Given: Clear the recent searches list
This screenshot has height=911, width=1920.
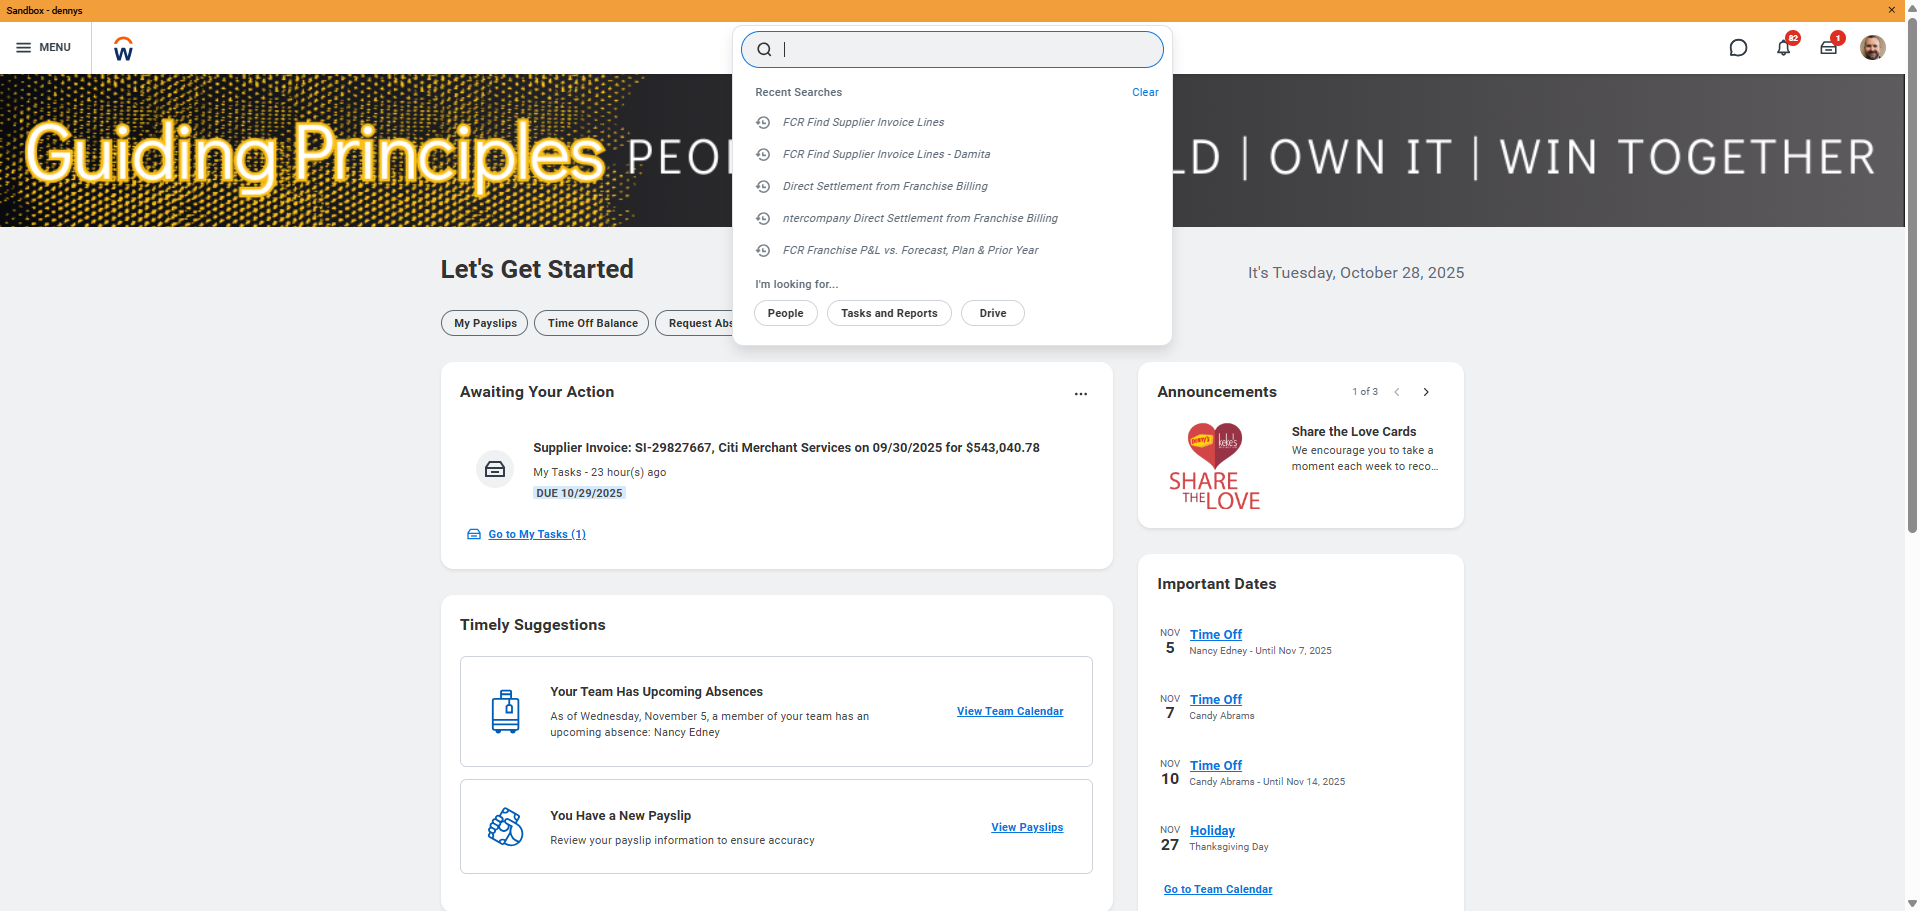Looking at the screenshot, I should 1145,92.
